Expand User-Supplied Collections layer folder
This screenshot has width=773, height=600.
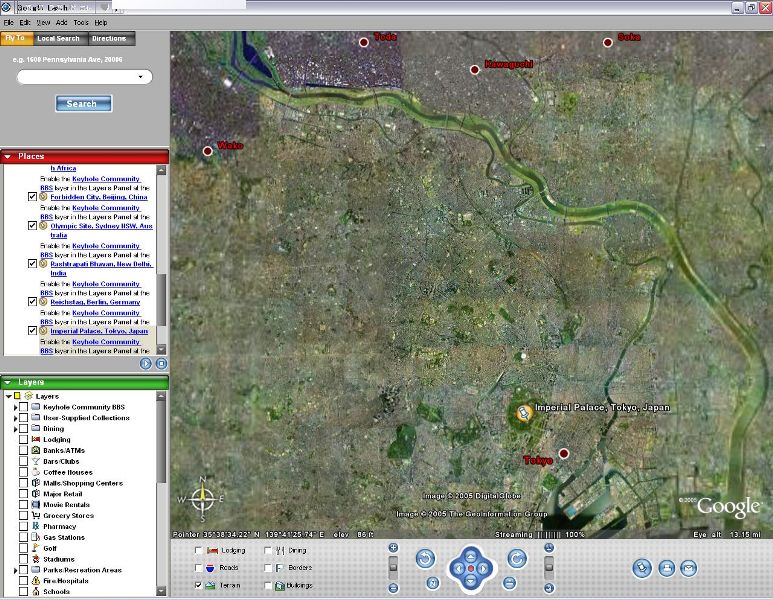(15, 418)
